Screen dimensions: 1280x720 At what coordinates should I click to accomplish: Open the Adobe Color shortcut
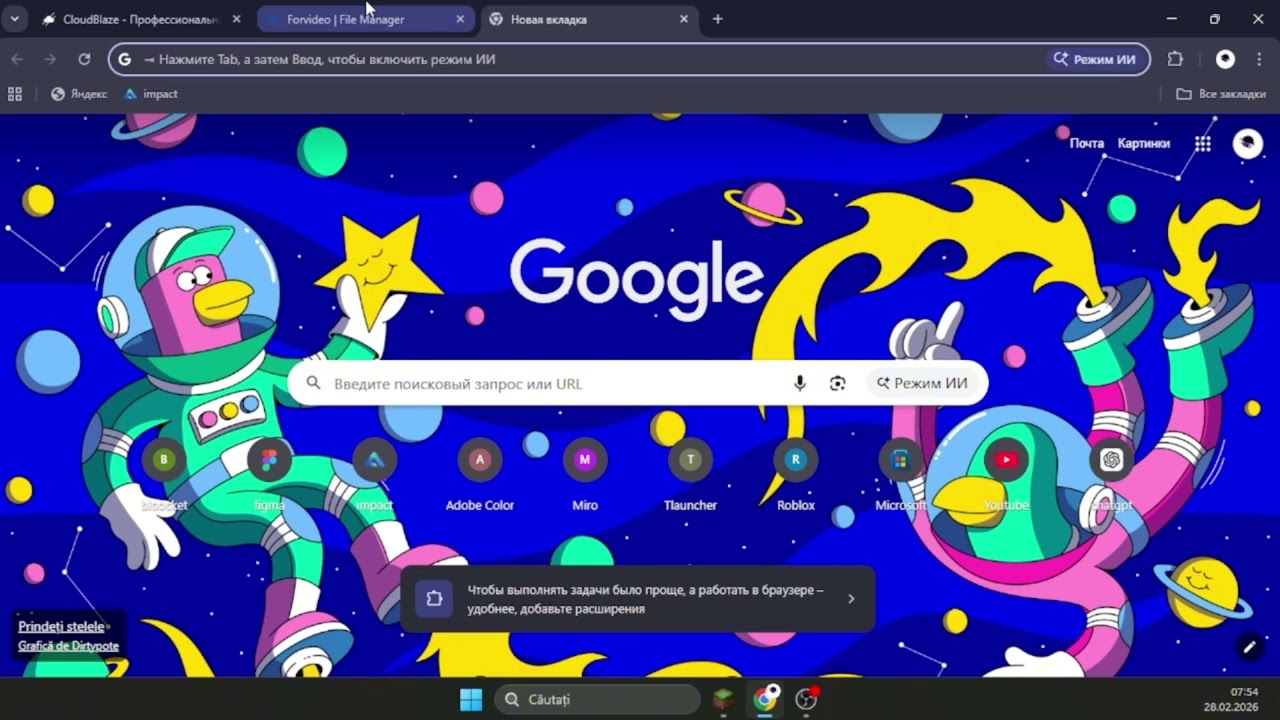pos(480,475)
